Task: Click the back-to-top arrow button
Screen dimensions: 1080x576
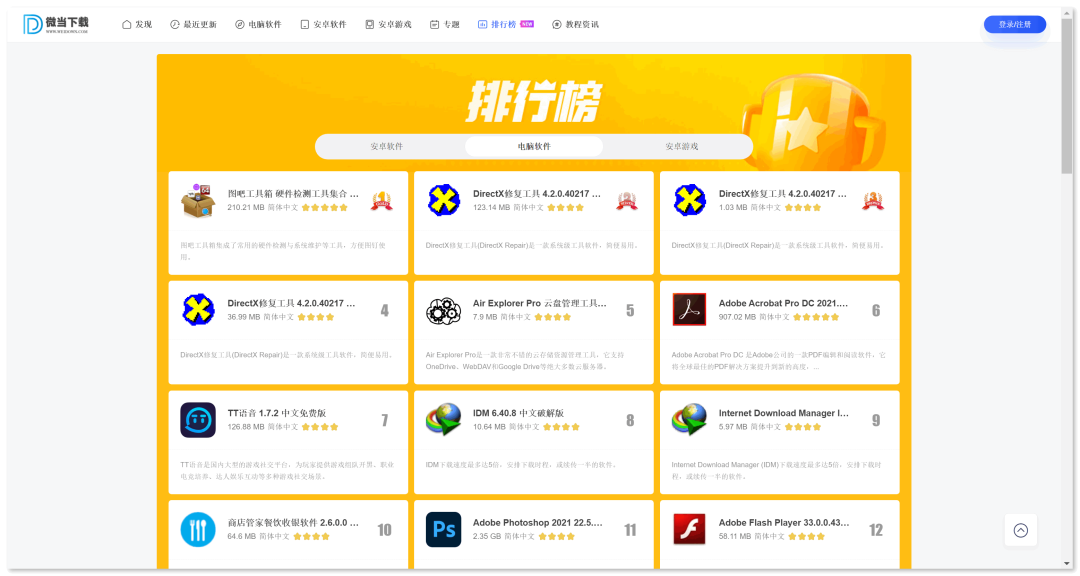Action: [1020, 530]
